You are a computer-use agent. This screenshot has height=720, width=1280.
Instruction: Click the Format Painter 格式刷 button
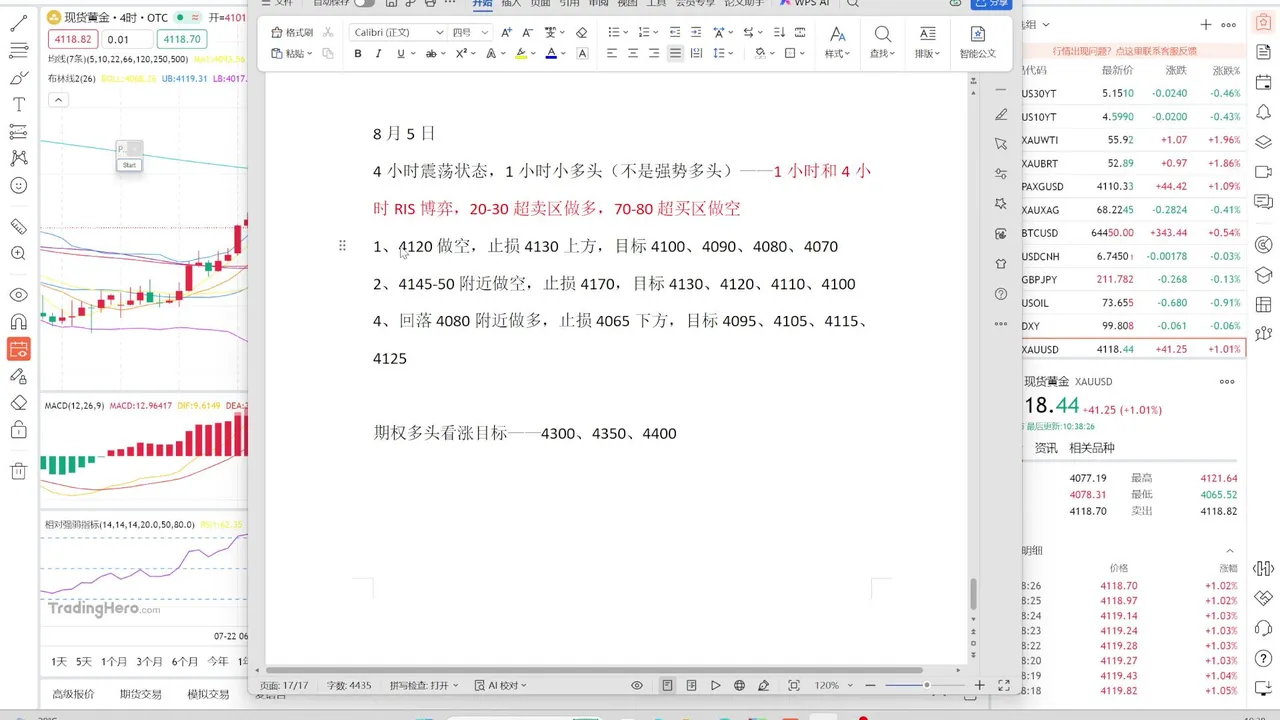pyautogui.click(x=292, y=32)
